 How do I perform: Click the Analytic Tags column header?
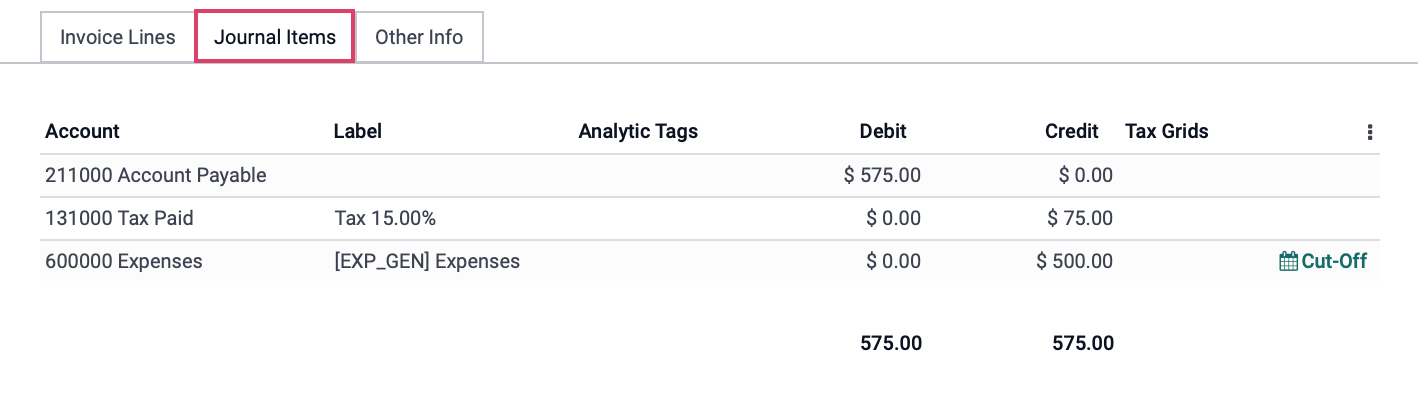[638, 131]
